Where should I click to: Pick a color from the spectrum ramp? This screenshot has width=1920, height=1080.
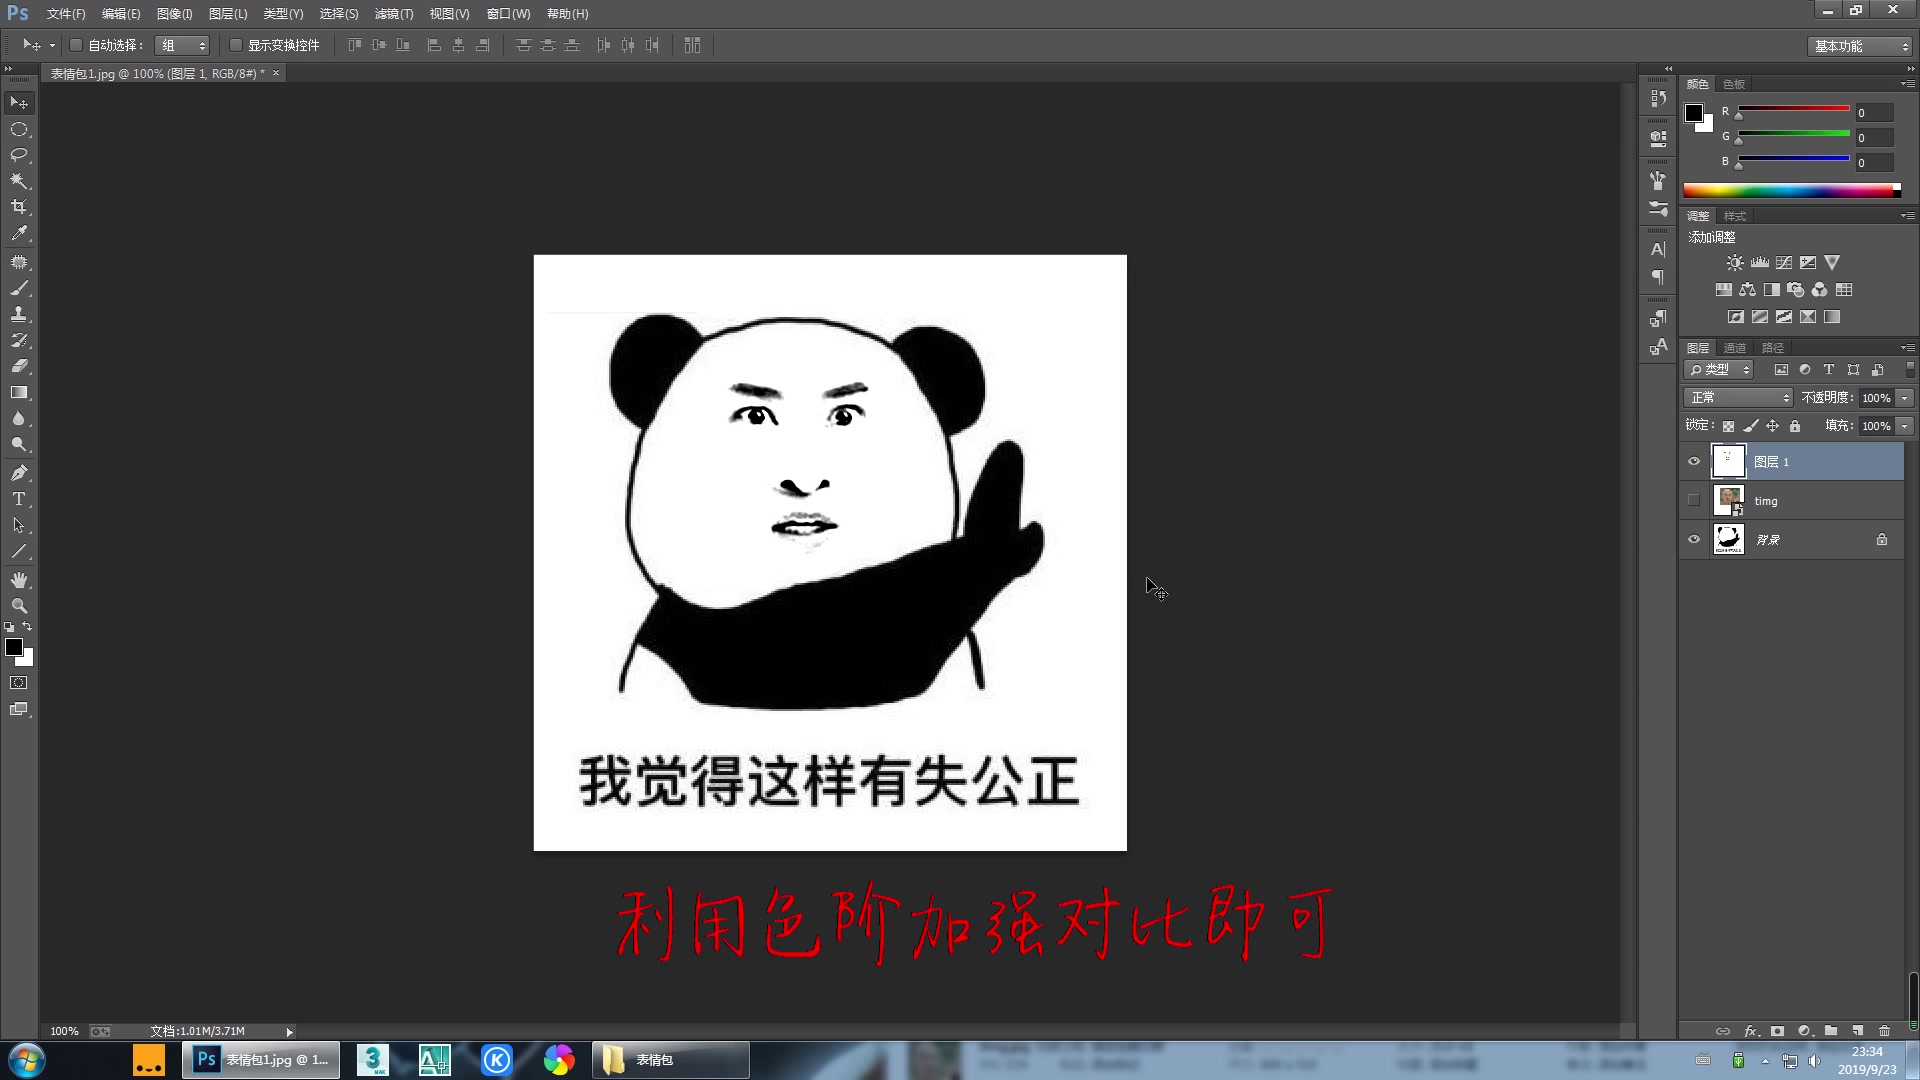coord(1792,191)
